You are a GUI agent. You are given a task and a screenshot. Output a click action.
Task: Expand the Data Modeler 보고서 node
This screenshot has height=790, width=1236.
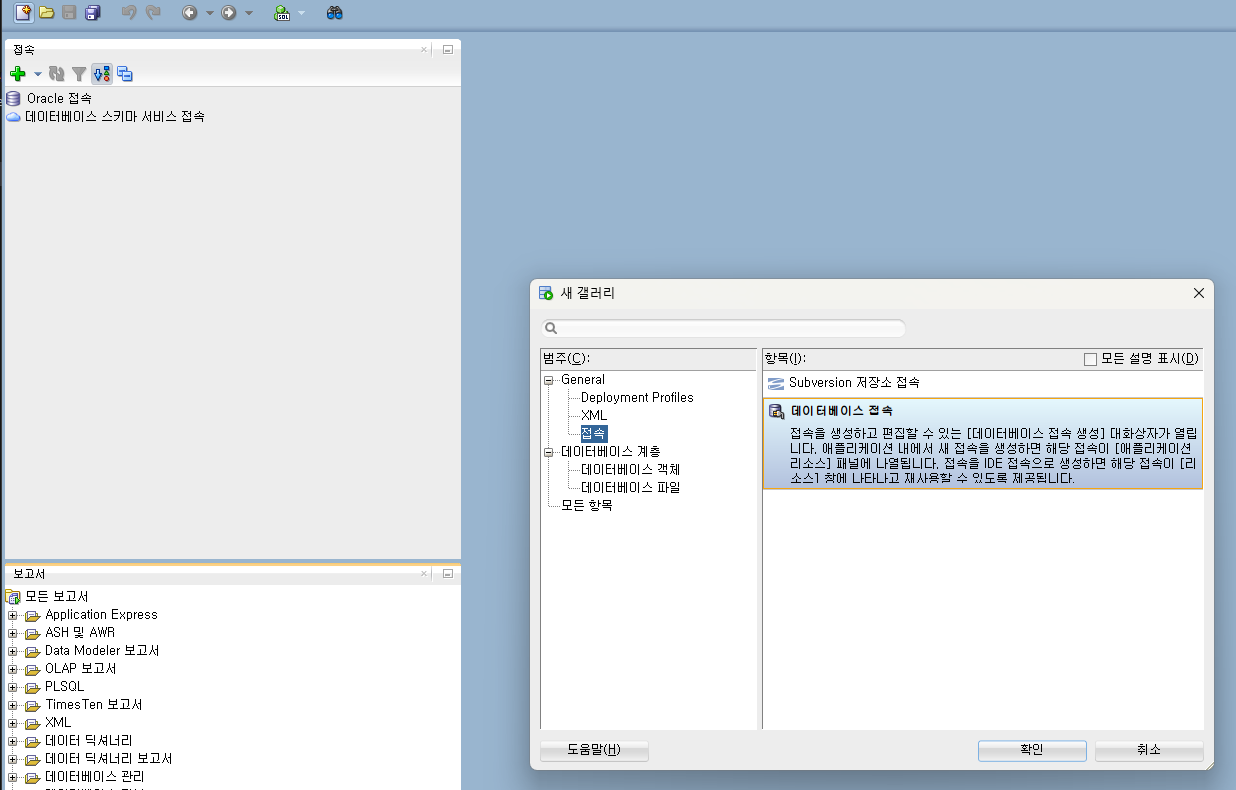coord(13,651)
